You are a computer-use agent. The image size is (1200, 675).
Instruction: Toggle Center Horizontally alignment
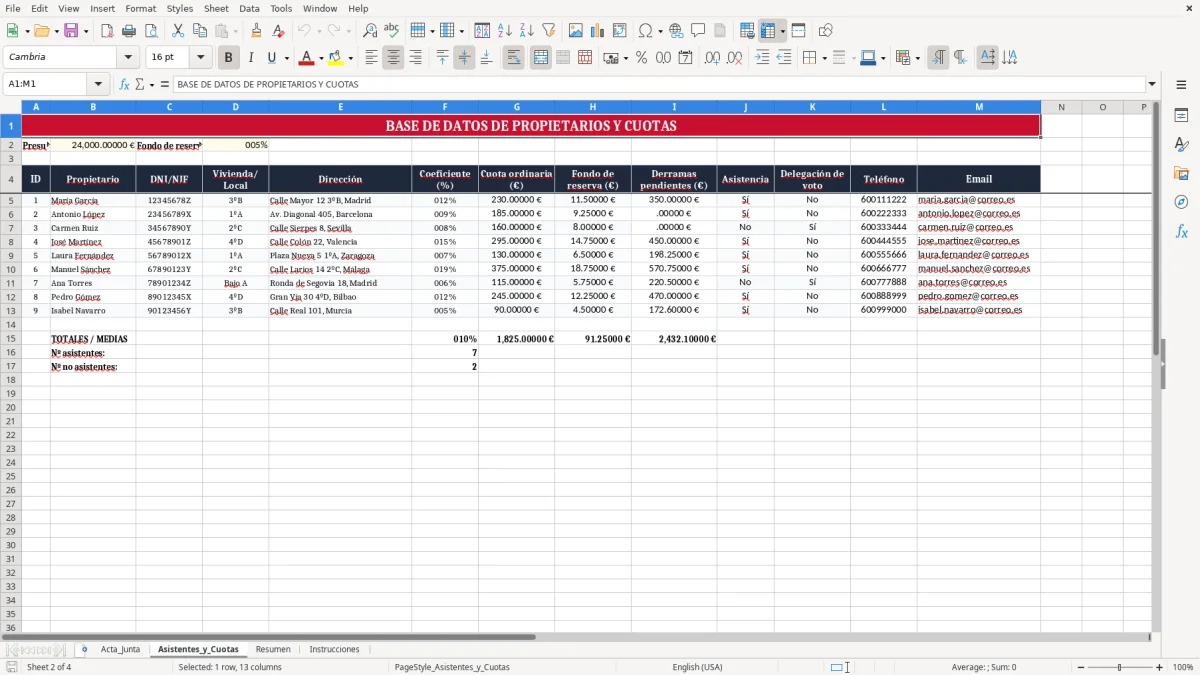[393, 58]
